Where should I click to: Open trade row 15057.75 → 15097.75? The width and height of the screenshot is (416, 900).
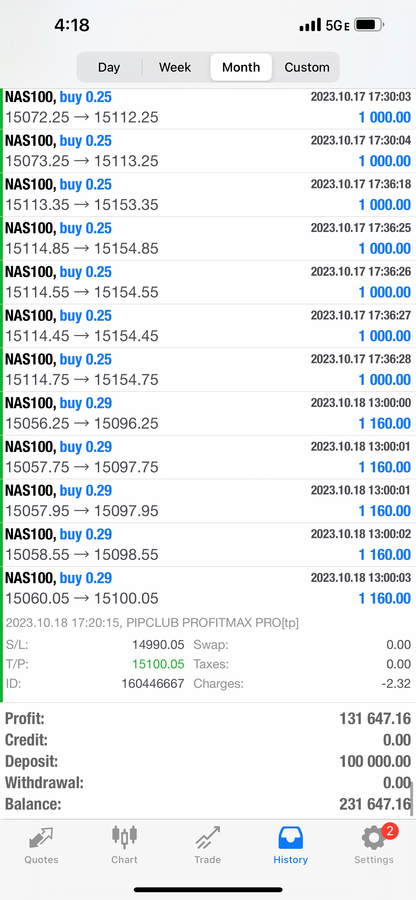point(209,457)
